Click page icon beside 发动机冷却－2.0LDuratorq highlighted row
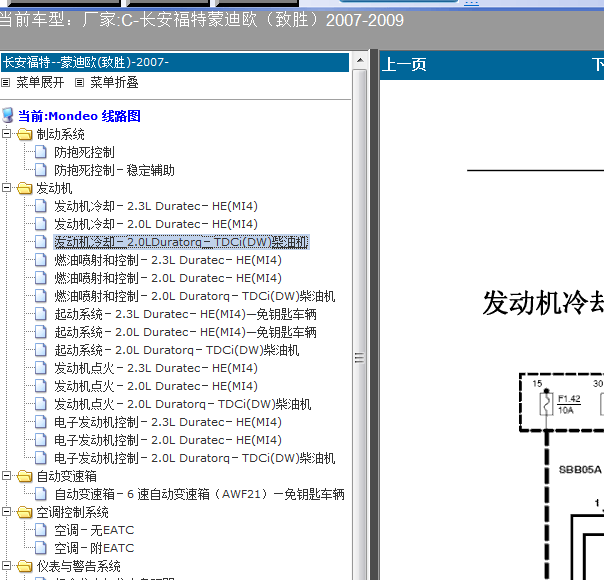Image resolution: width=604 pixels, height=580 pixels. pos(40,242)
